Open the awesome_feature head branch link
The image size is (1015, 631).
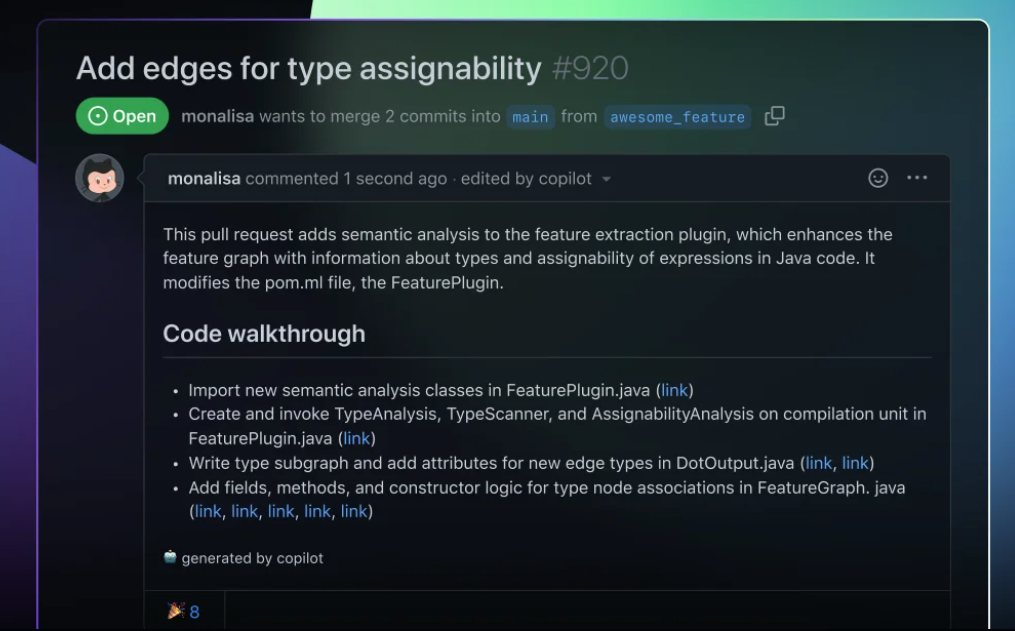[x=677, y=117]
